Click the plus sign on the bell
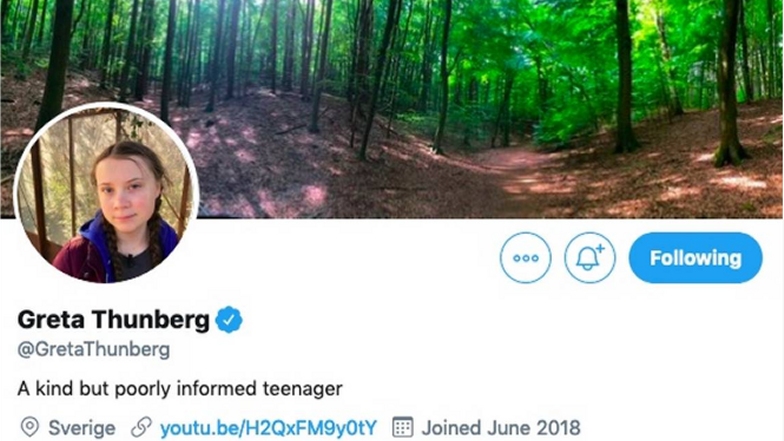Screen dimensions: 784x441 pos(600,248)
